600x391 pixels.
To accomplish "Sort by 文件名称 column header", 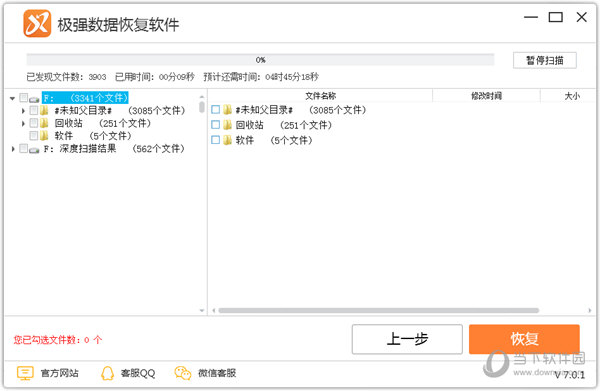I will point(320,96).
